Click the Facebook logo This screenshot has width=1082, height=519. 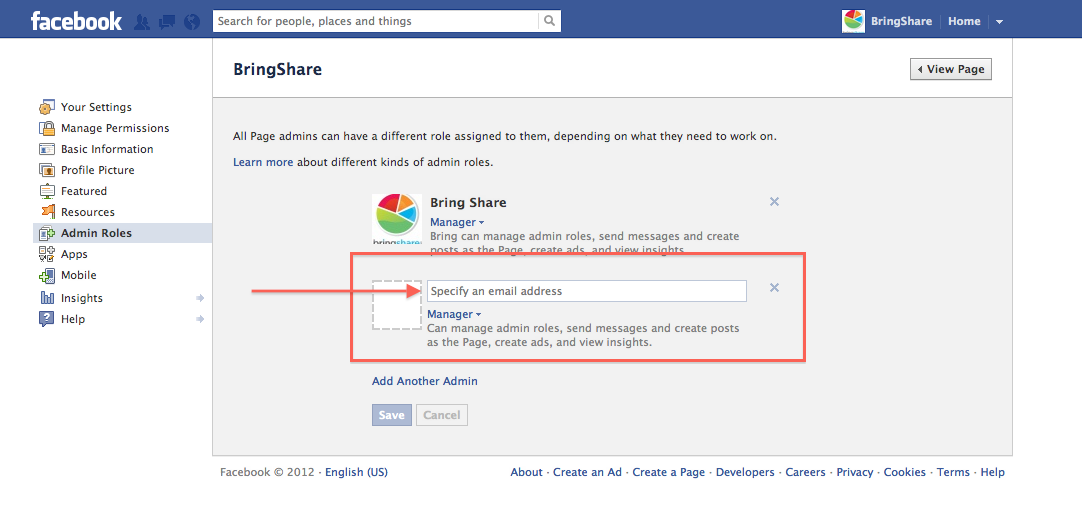point(76,21)
